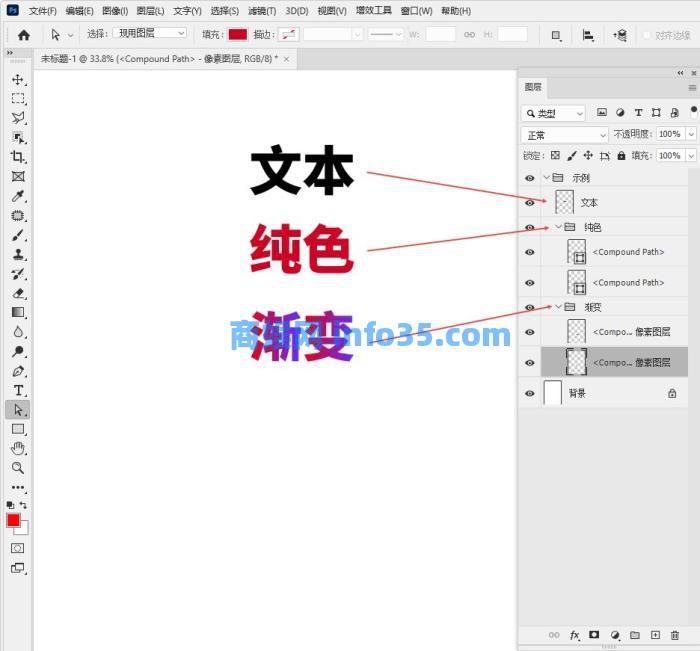The image size is (700, 651).
Task: Select the Frame tool
Action: tap(18, 176)
